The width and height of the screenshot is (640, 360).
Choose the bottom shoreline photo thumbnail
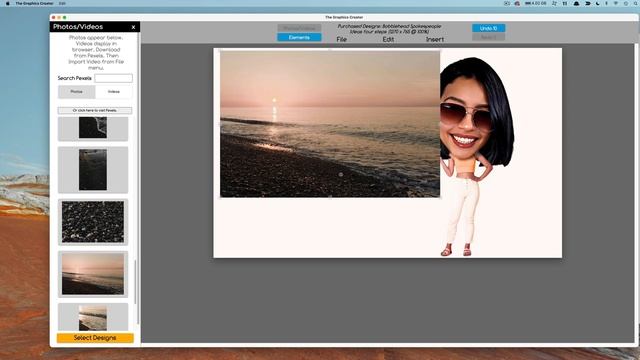point(93,317)
